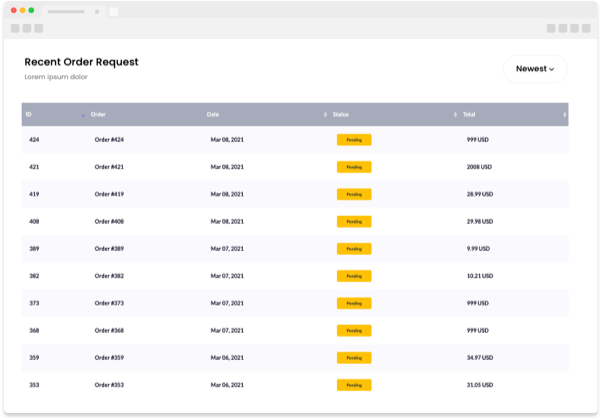Screen dimensions: 602x420
Task: Open Order #424 link
Action: click(x=109, y=140)
